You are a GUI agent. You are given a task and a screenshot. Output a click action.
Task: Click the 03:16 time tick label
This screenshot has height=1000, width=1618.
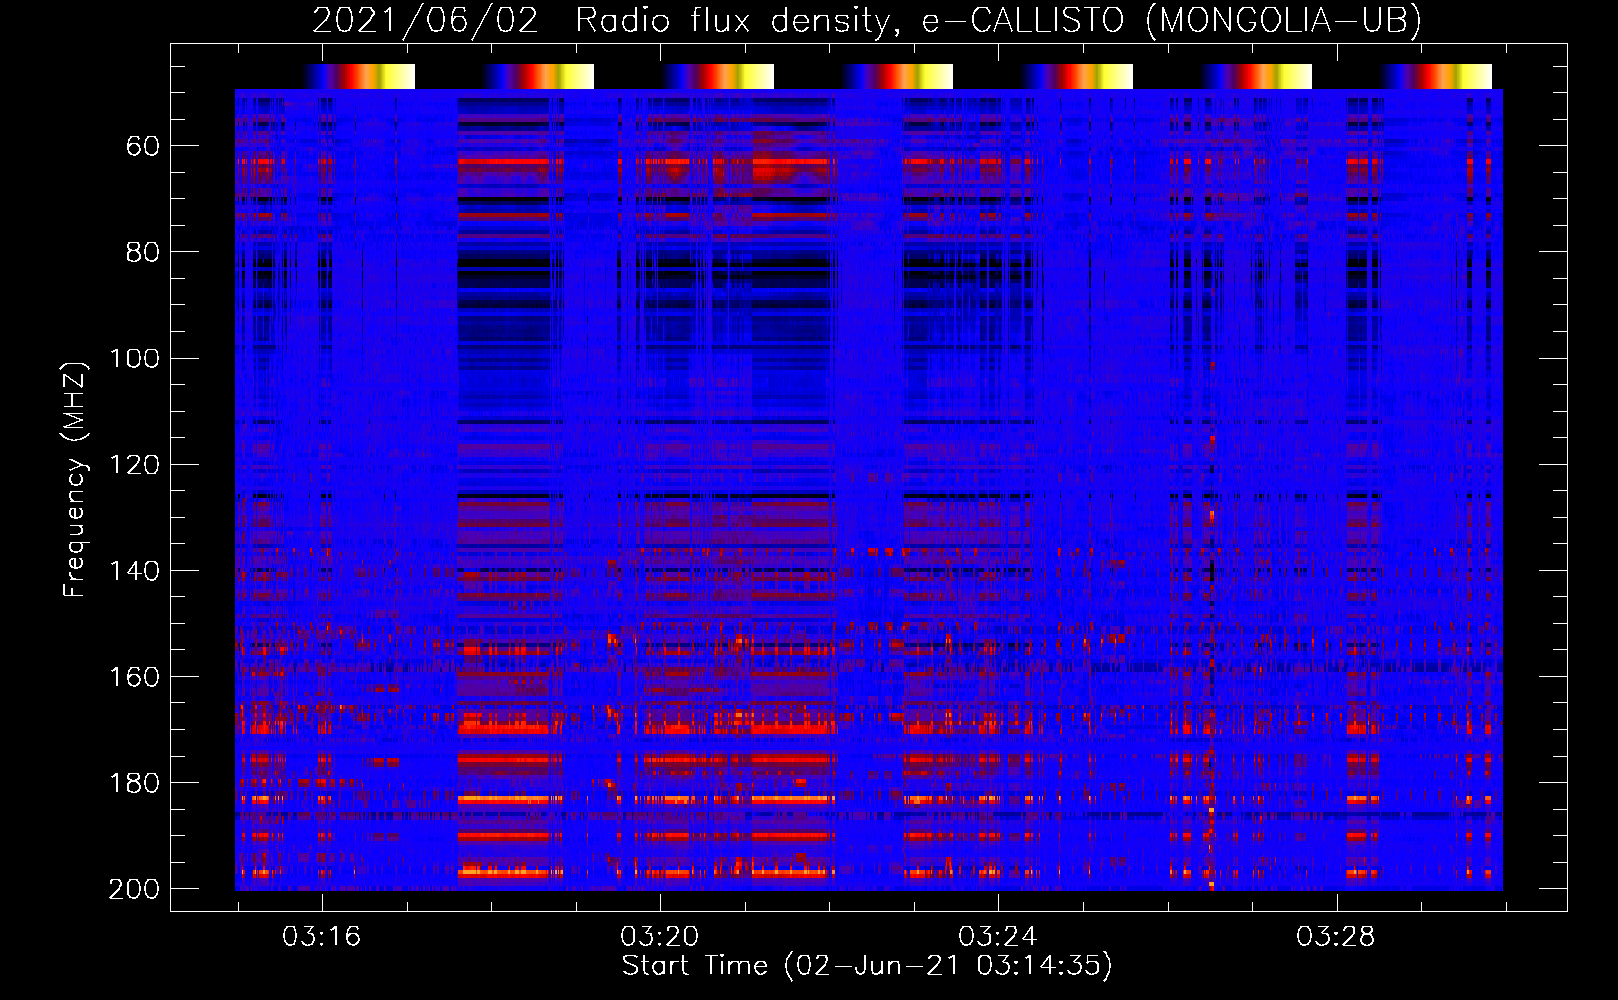tap(321, 937)
